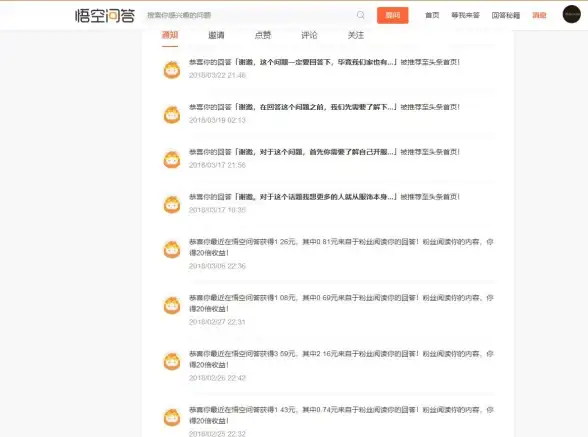This screenshot has height=437, width=588.
Task: Click mascot icon beside 2018/02/26 22:42 notice
Action: (172, 361)
